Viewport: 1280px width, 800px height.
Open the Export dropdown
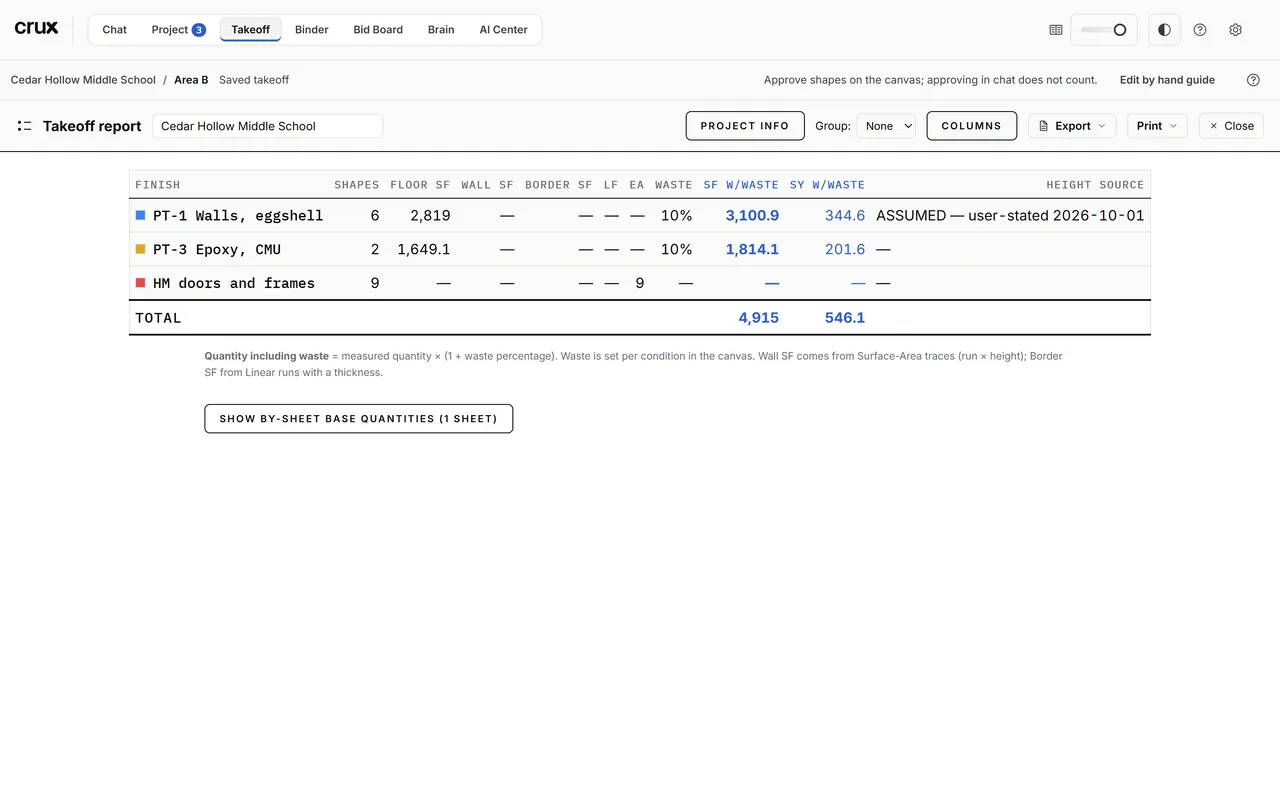(1072, 126)
